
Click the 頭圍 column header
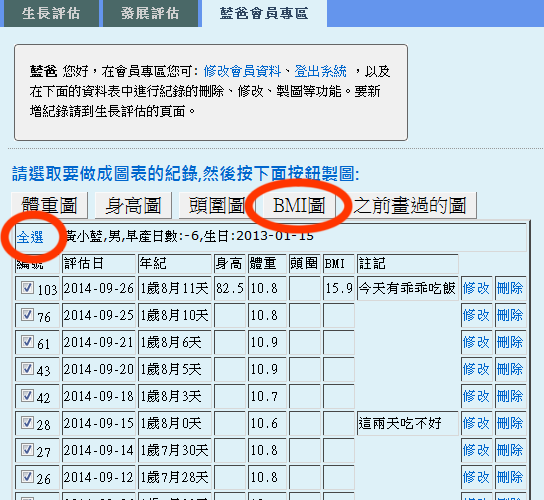[x=304, y=263]
